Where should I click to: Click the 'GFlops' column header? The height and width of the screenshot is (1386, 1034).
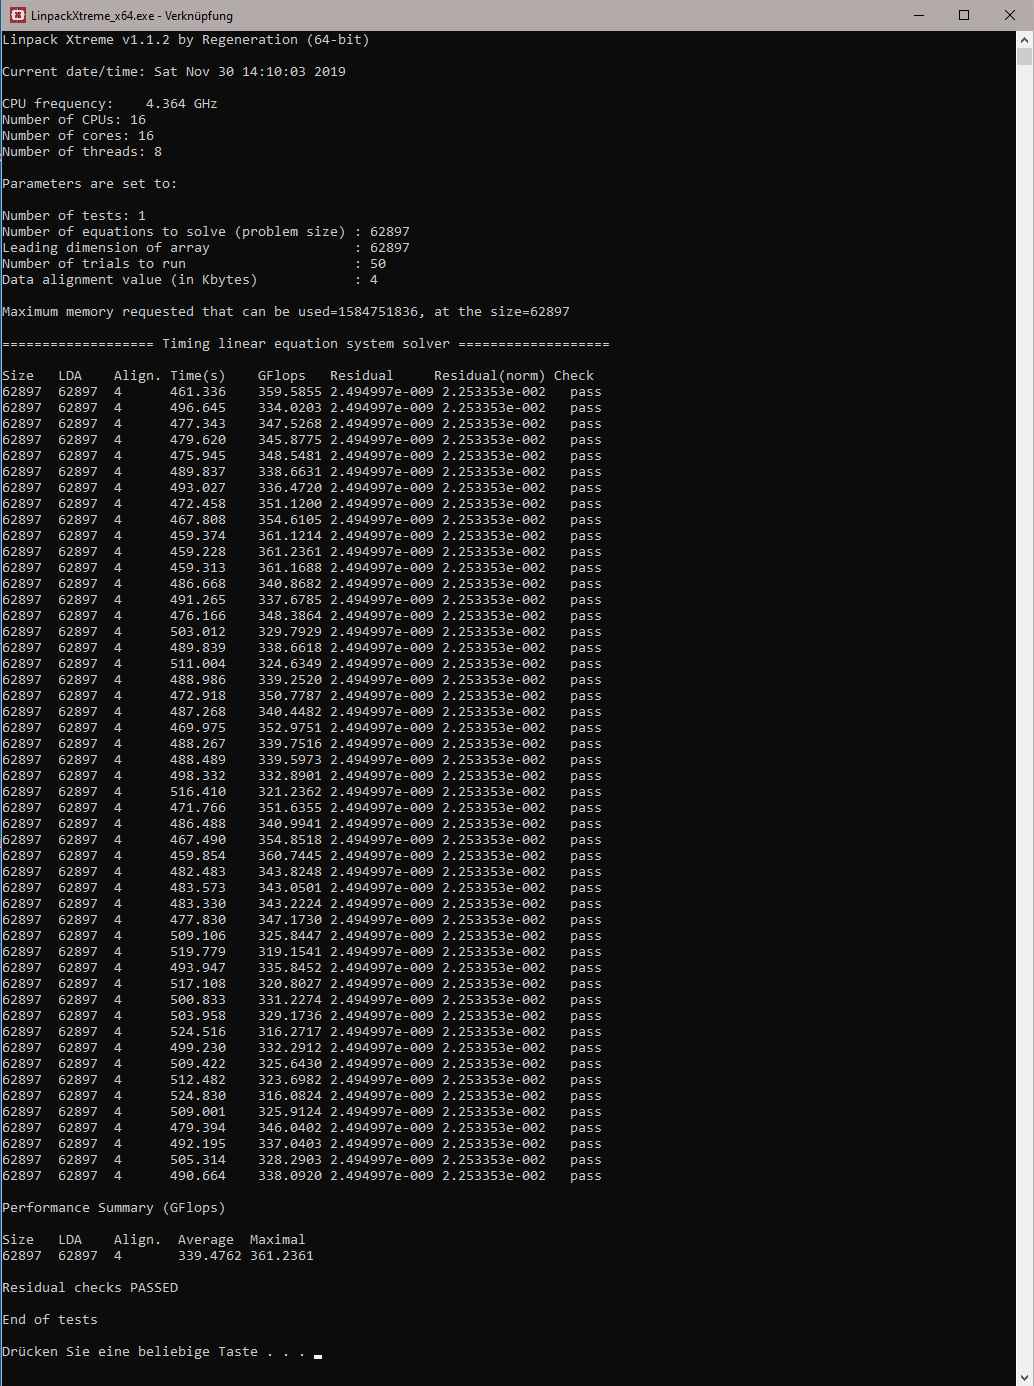coord(282,376)
